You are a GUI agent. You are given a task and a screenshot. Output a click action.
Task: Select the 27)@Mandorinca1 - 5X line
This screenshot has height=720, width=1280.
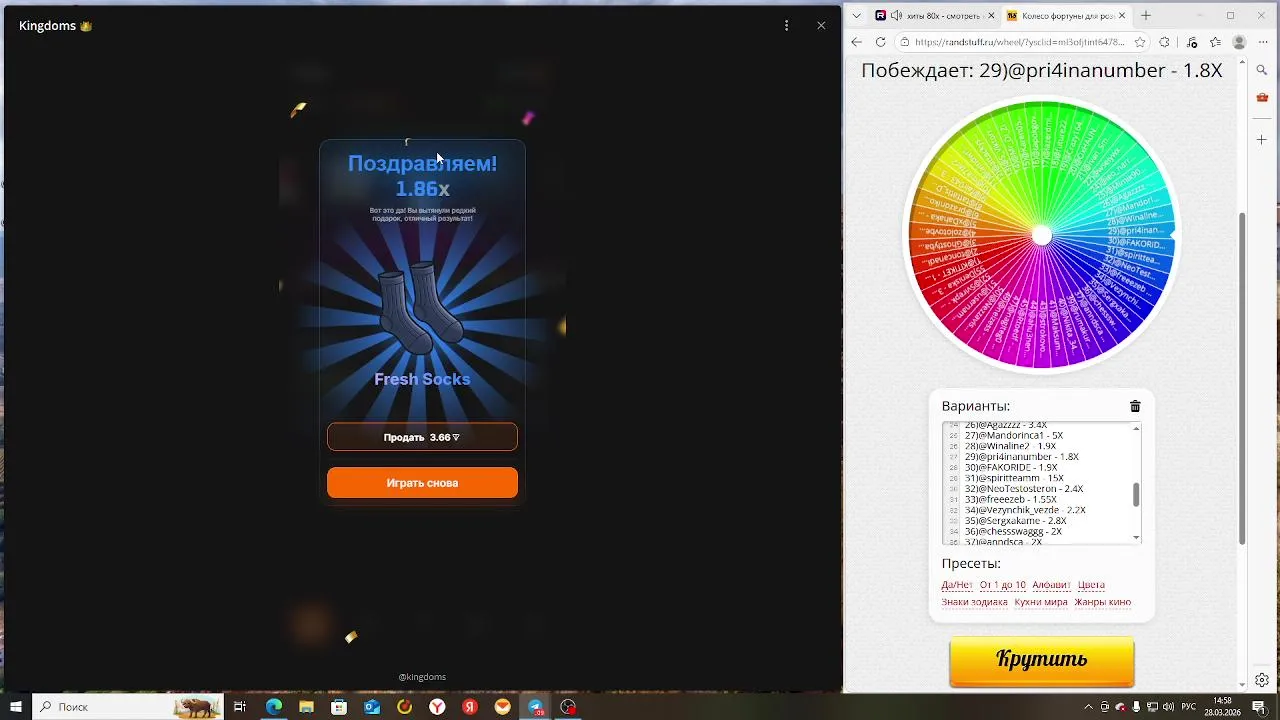pos(1014,436)
